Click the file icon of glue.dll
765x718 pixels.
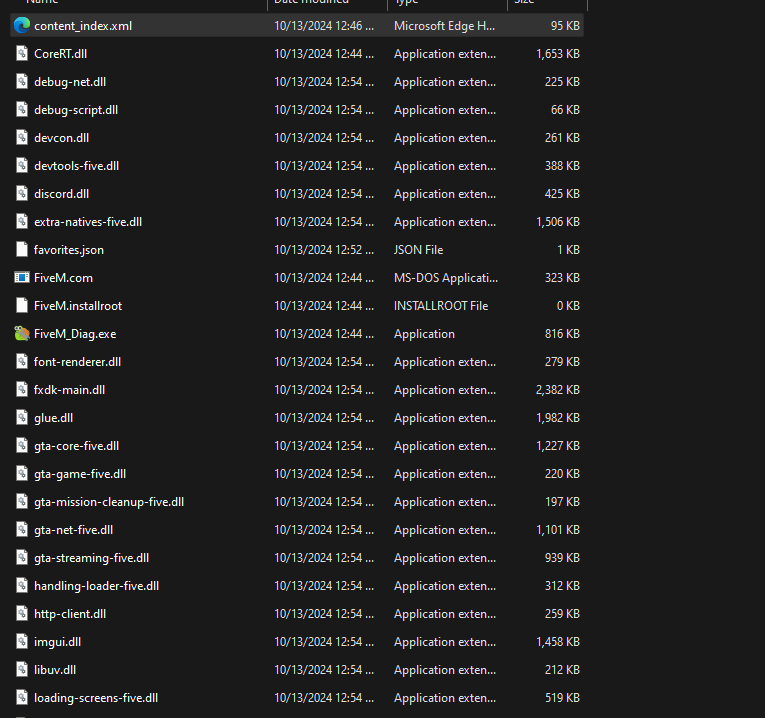(x=22, y=418)
